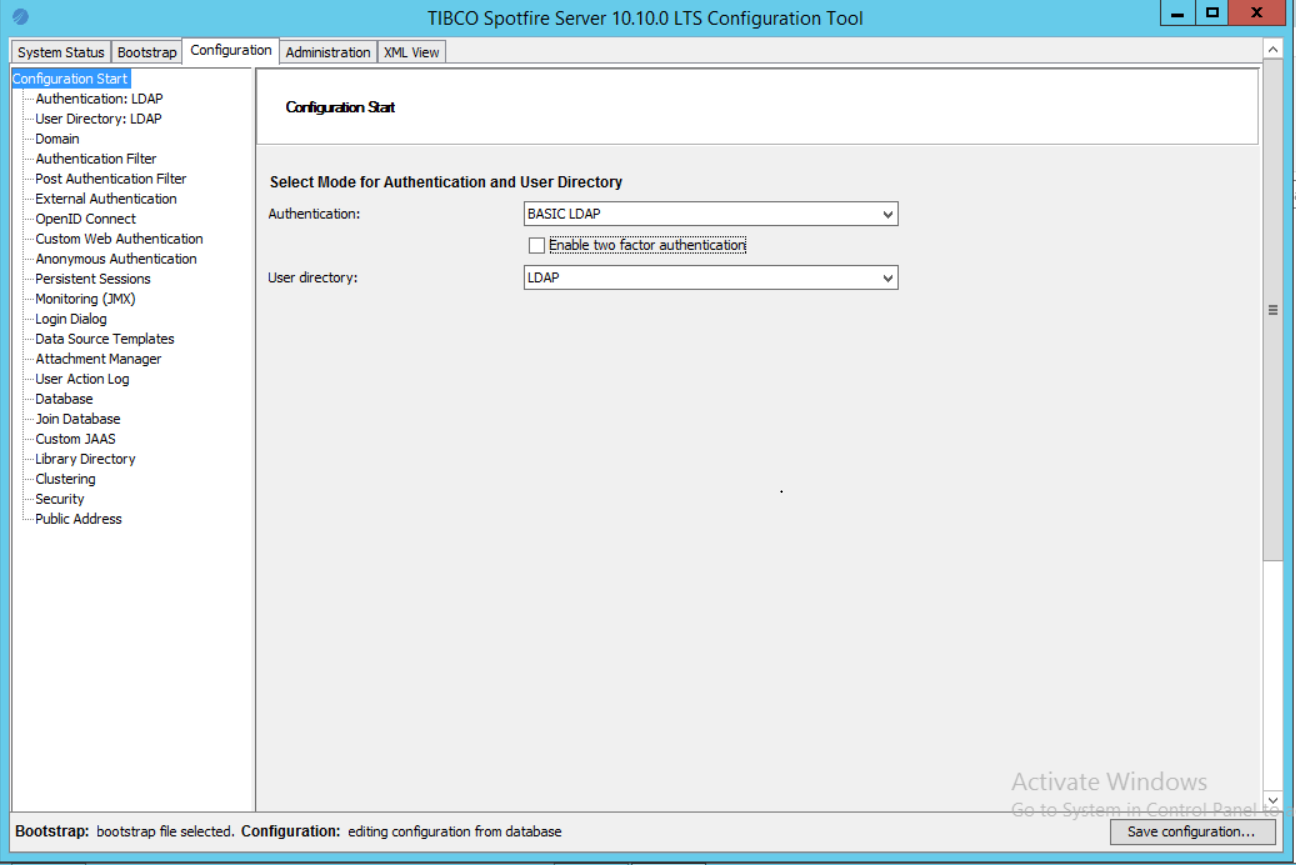This screenshot has height=865, width=1296.
Task: Minimize the Configuration Tool window
Action: pos(1179,14)
